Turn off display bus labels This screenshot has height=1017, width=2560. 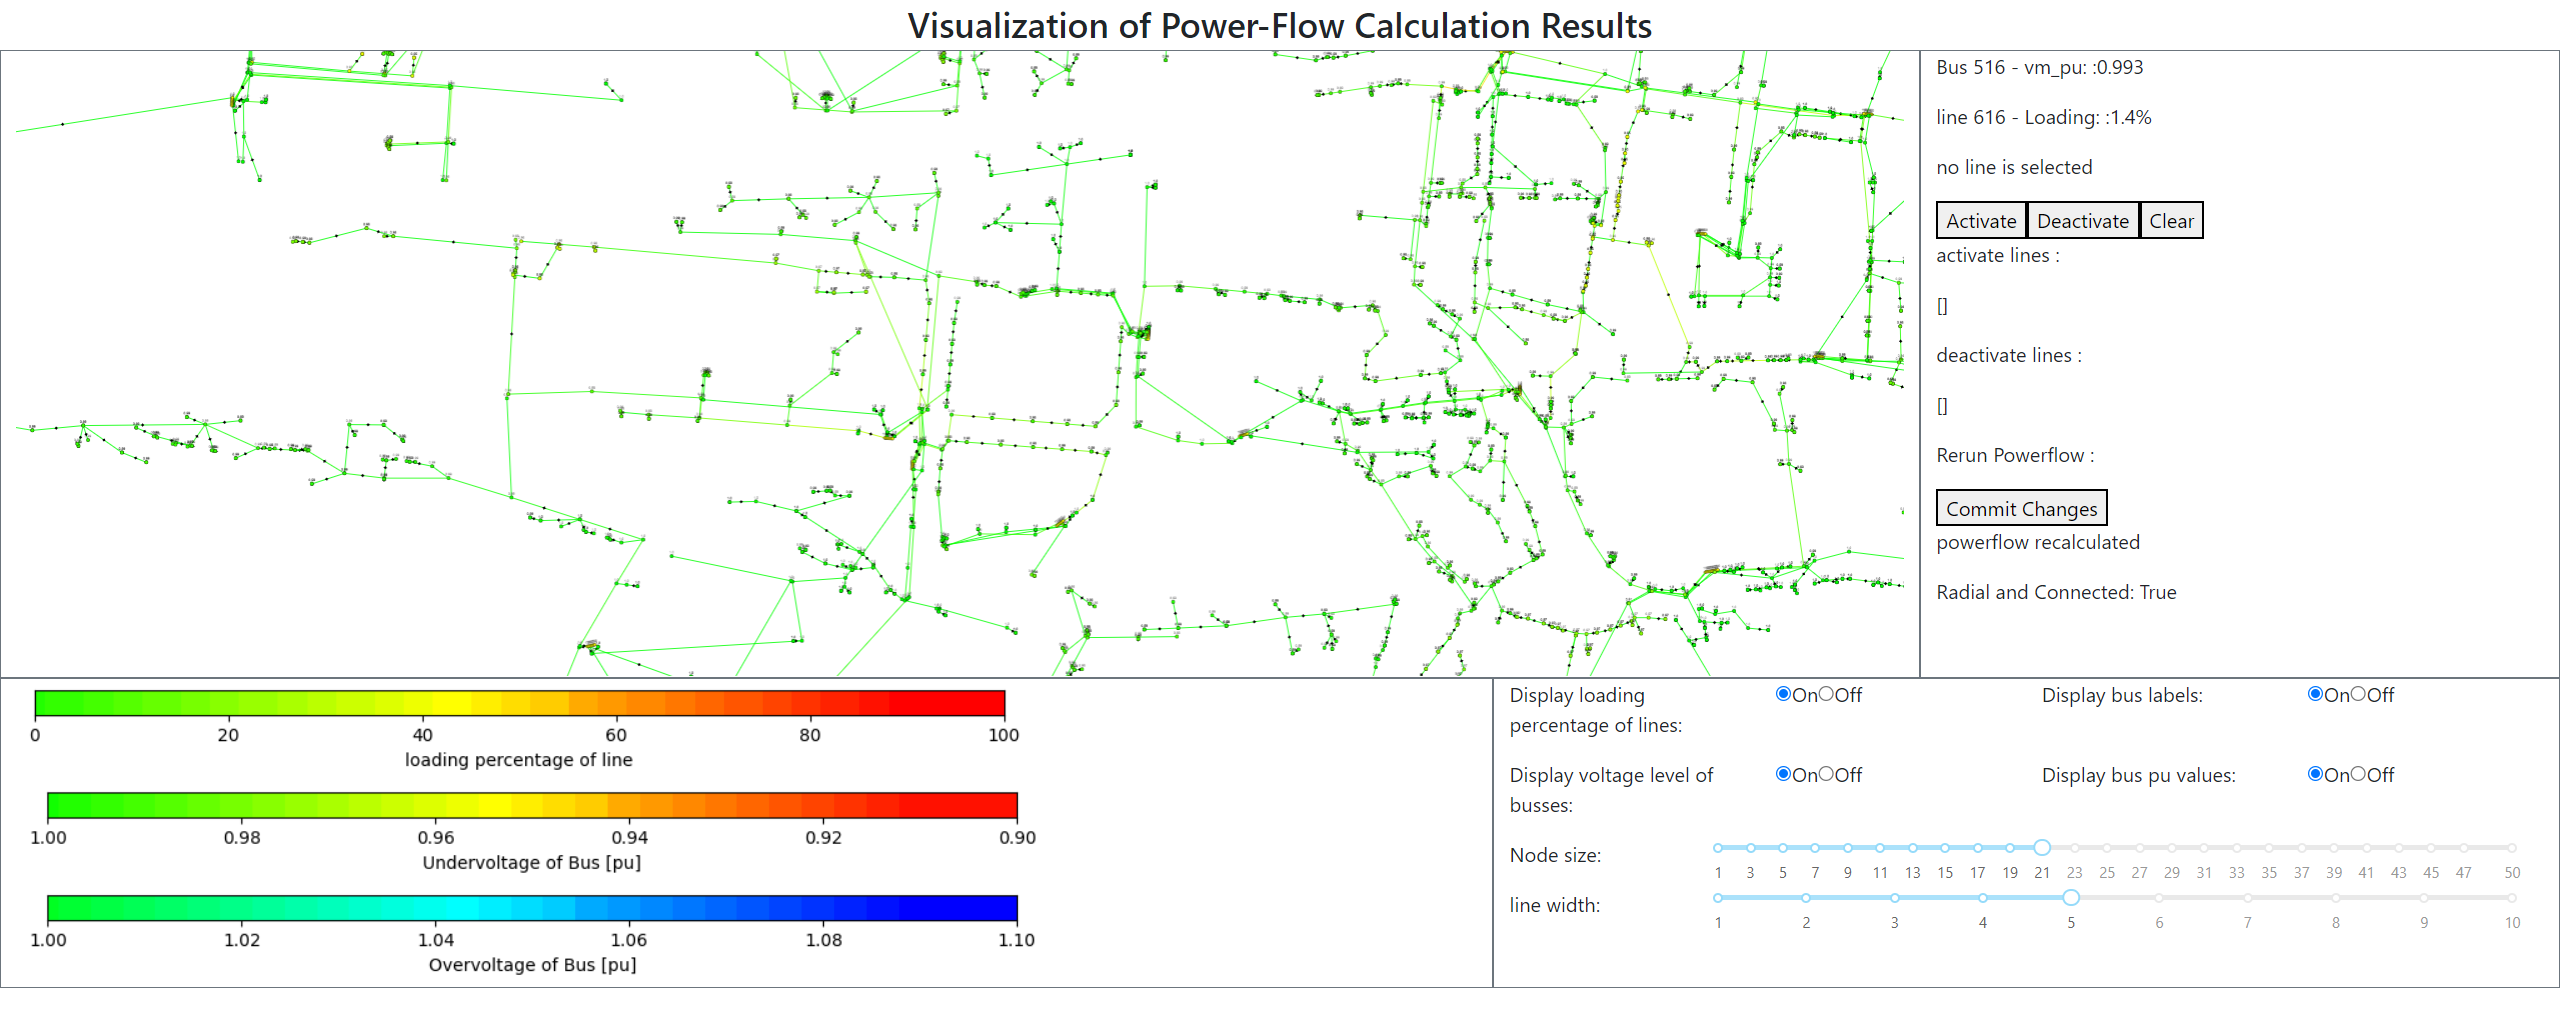click(x=2358, y=694)
